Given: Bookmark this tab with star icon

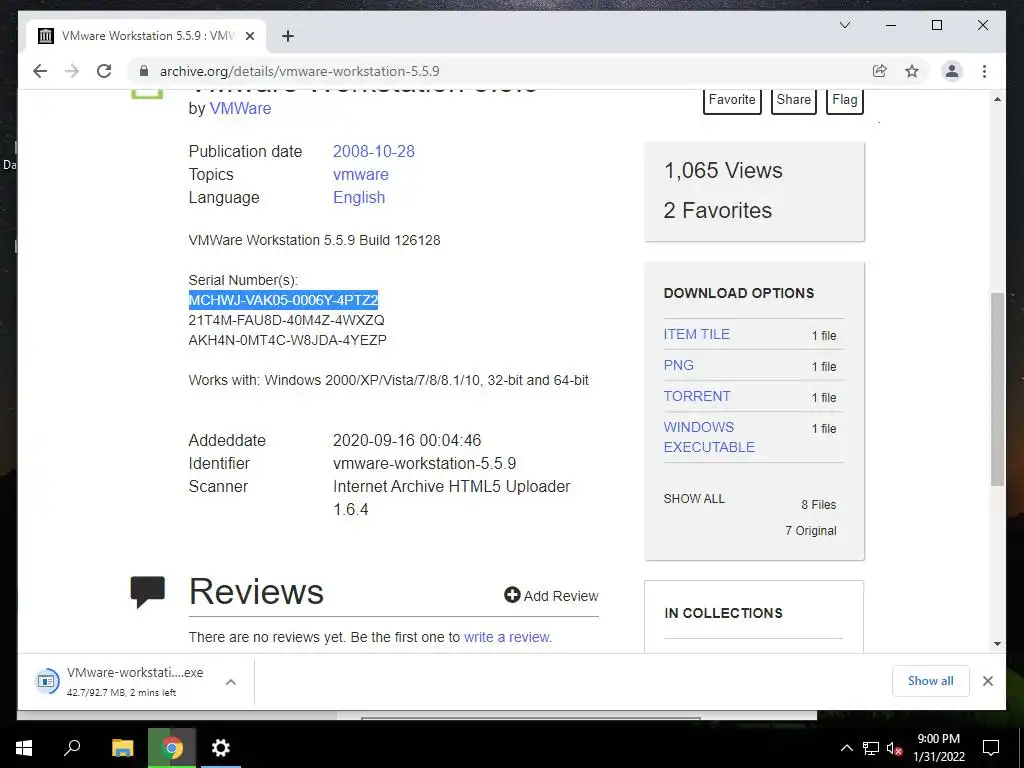Looking at the screenshot, I should coord(912,71).
